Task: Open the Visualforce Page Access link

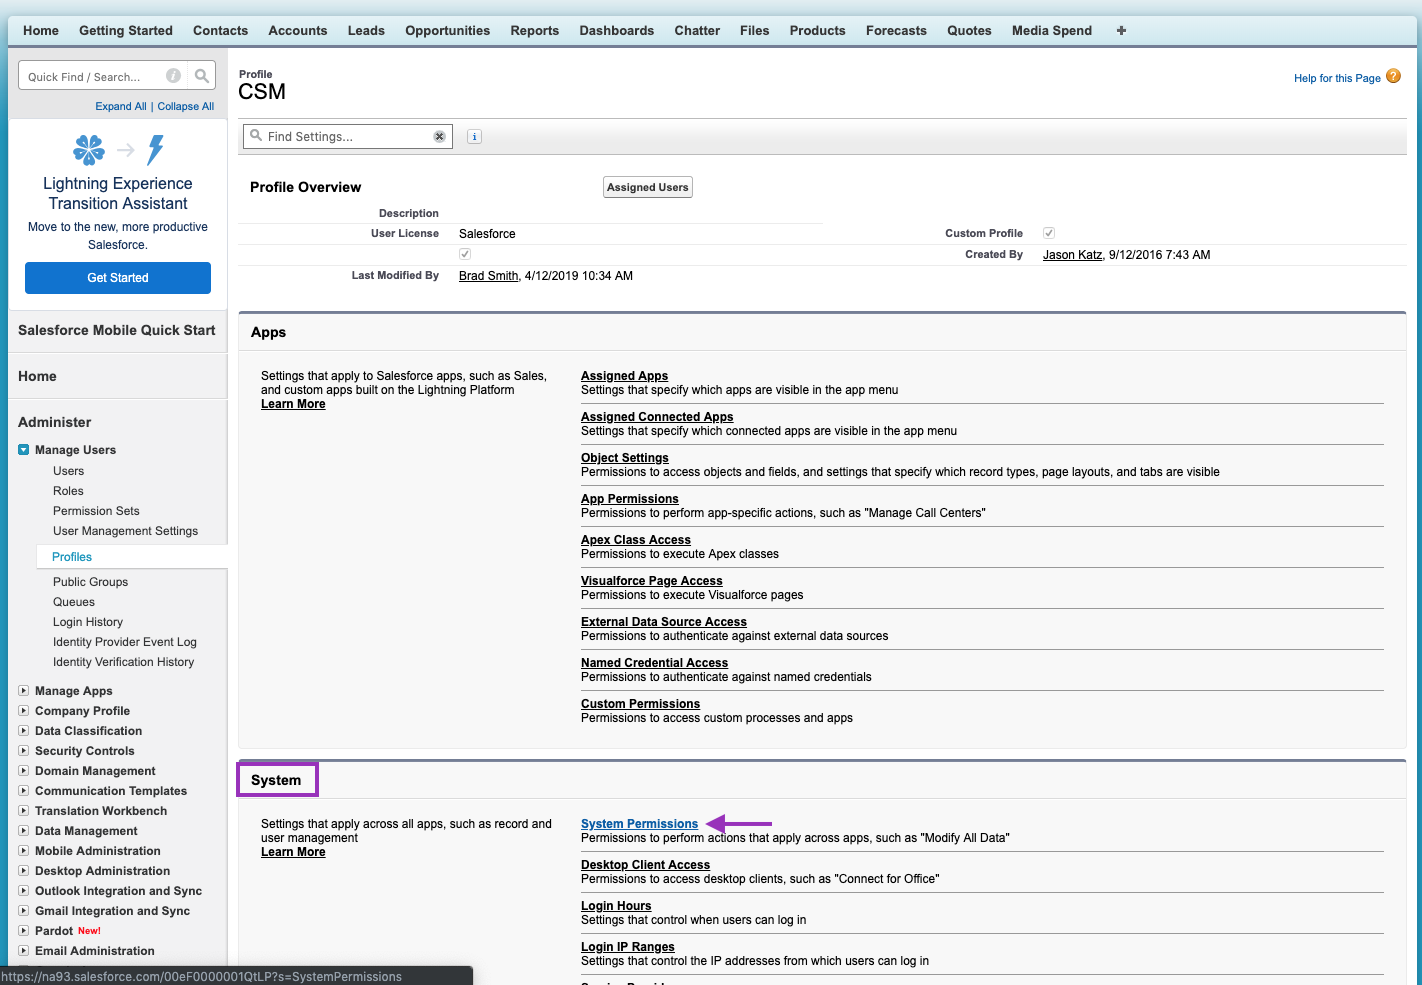Action: [x=652, y=581]
